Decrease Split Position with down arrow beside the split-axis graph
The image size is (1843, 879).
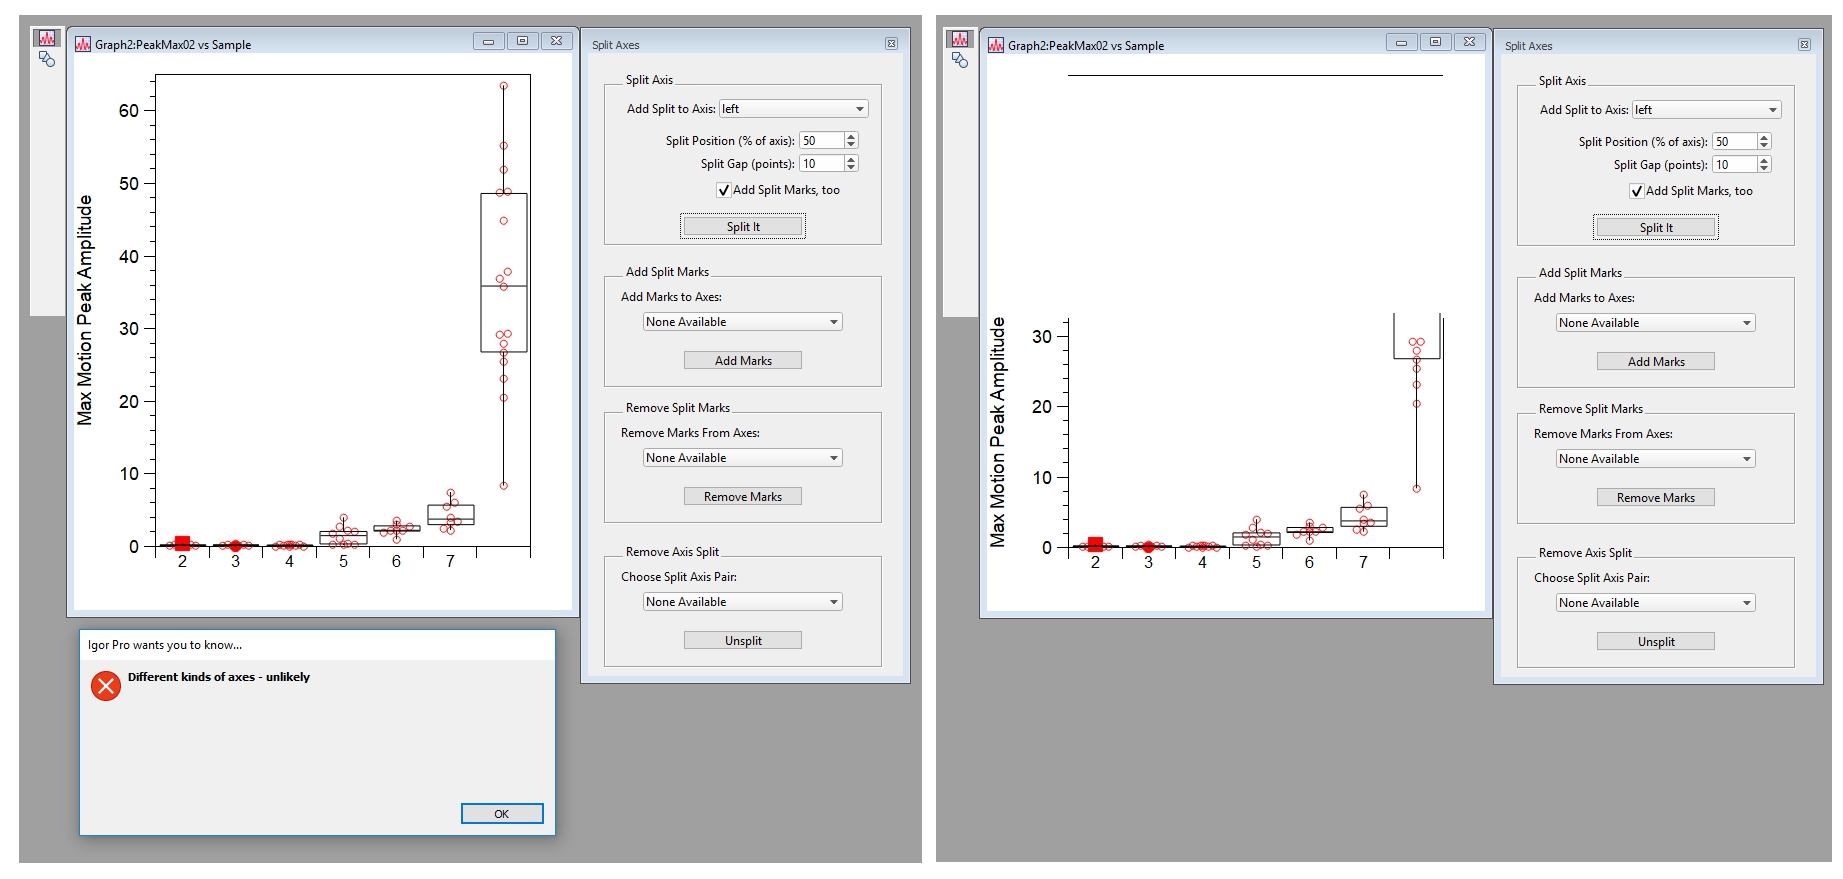pyautogui.click(x=1764, y=146)
